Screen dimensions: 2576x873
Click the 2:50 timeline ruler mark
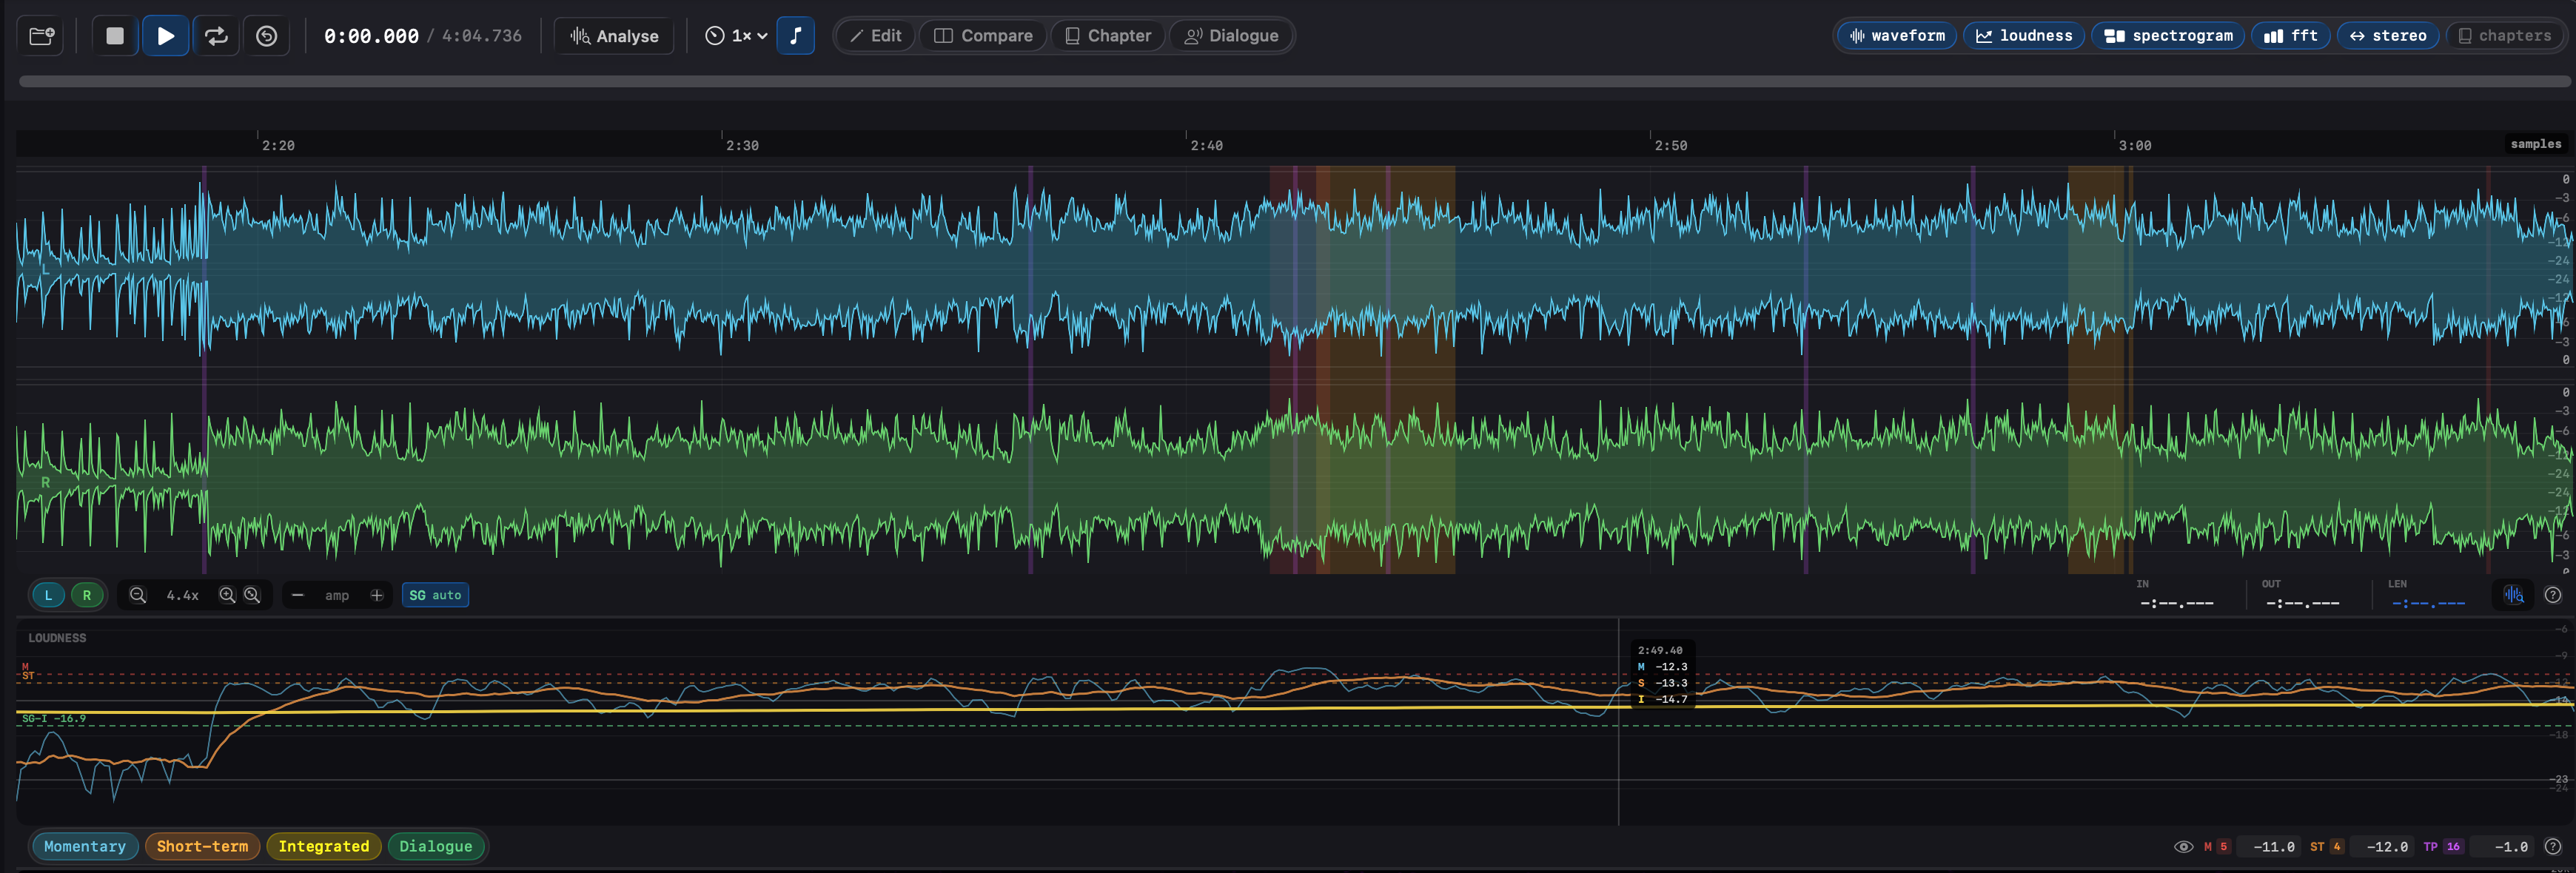[1671, 146]
